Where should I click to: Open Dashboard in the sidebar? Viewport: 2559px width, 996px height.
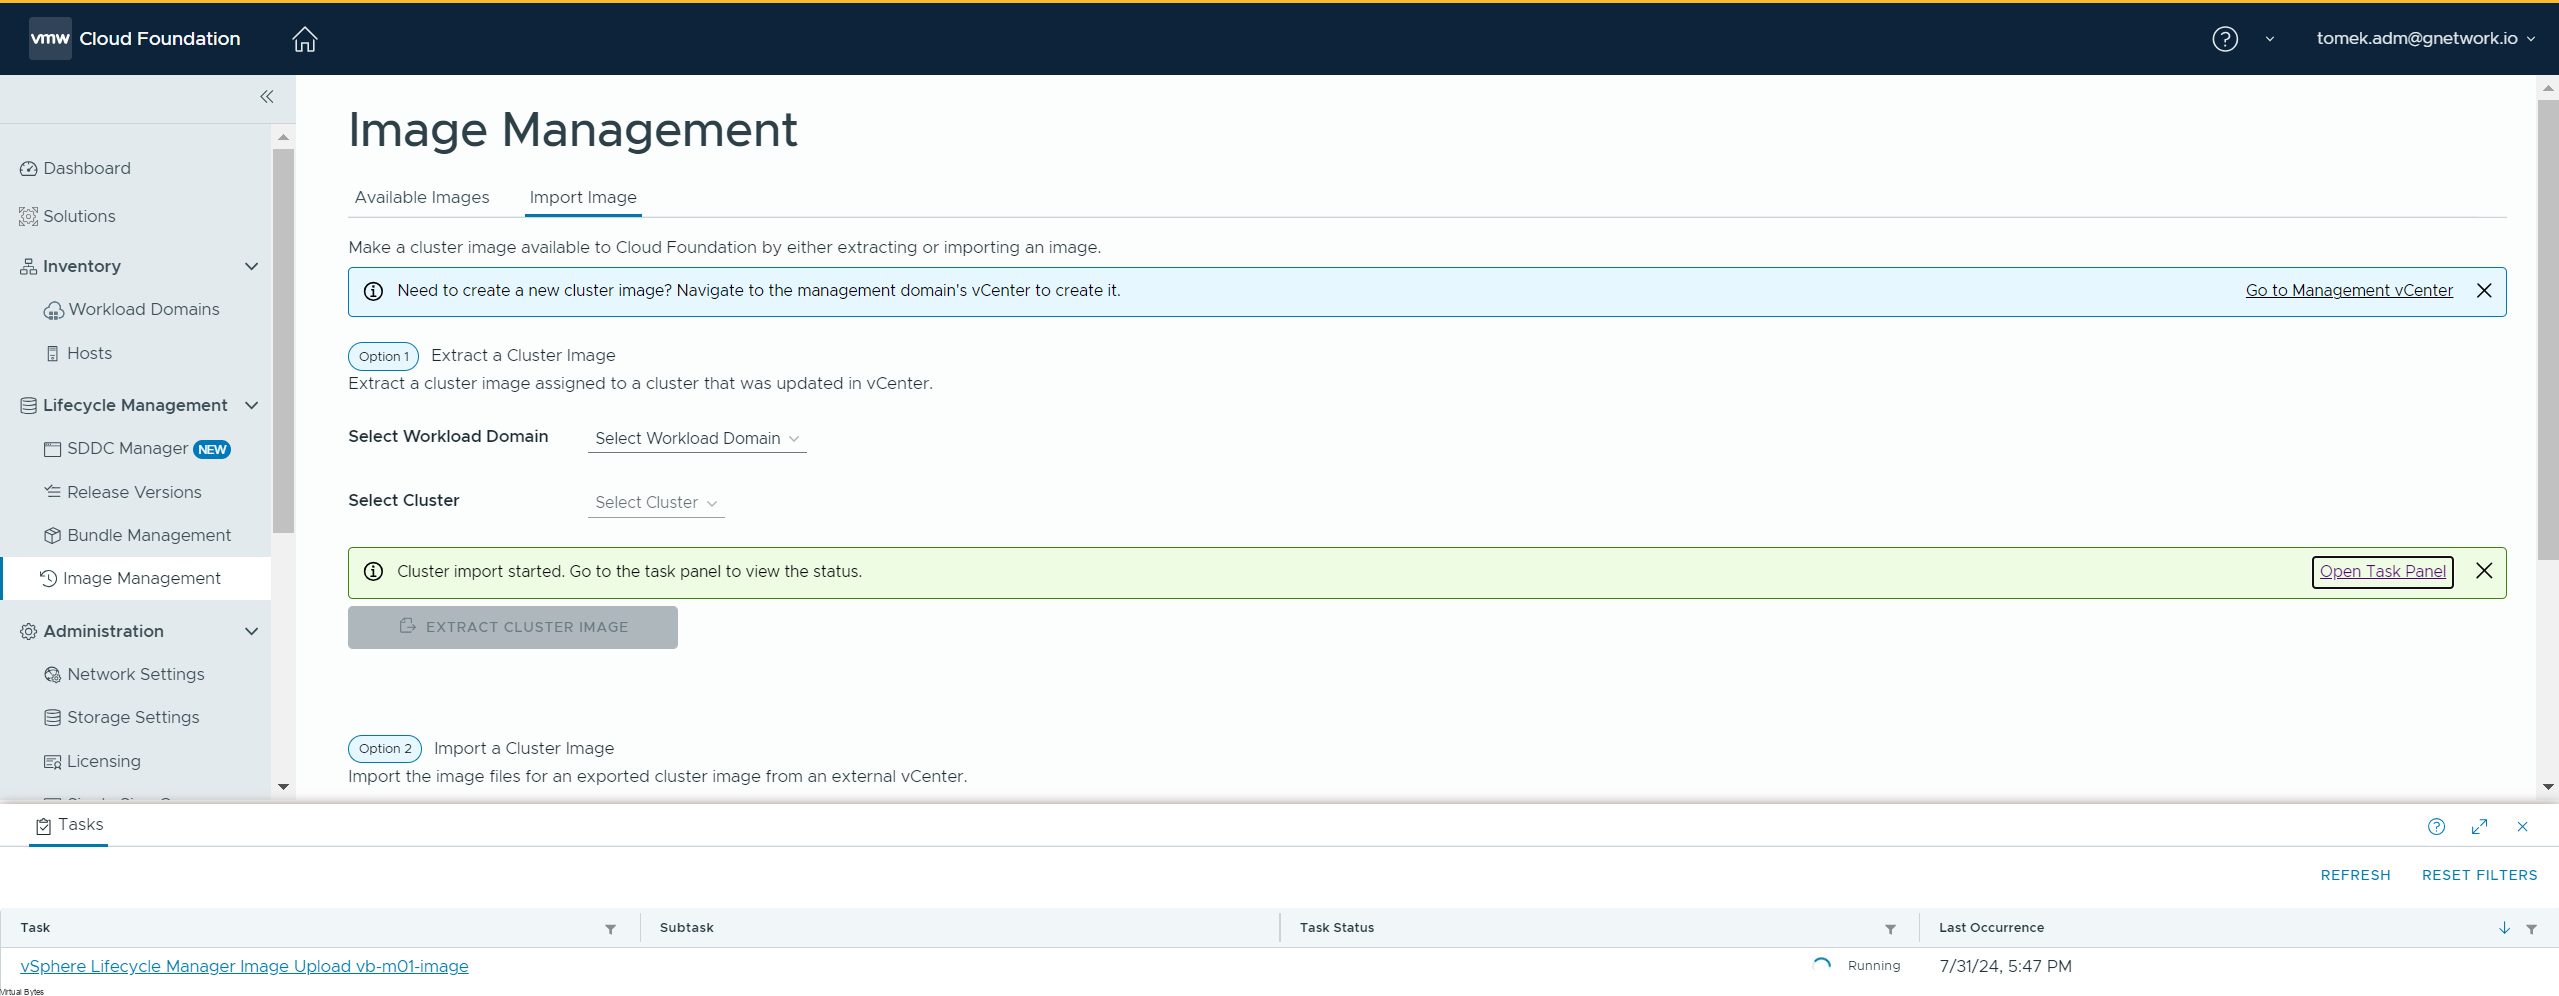point(75,168)
